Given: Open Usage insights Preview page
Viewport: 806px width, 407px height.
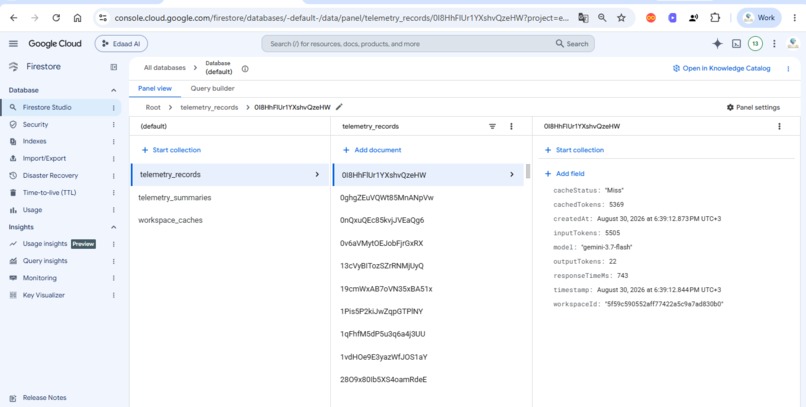Looking at the screenshot, I should pyautogui.click(x=45, y=244).
